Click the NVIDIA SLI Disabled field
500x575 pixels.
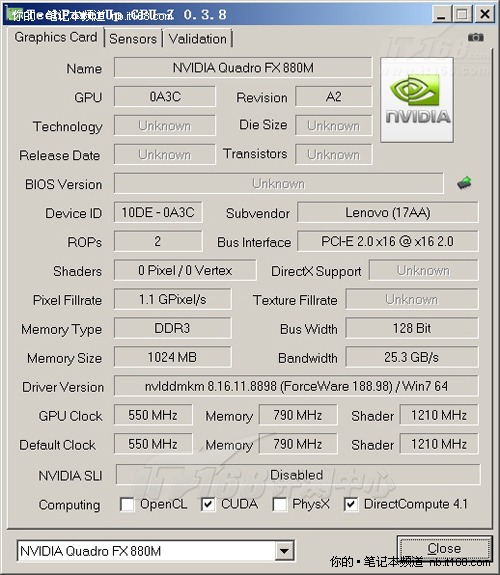click(298, 474)
